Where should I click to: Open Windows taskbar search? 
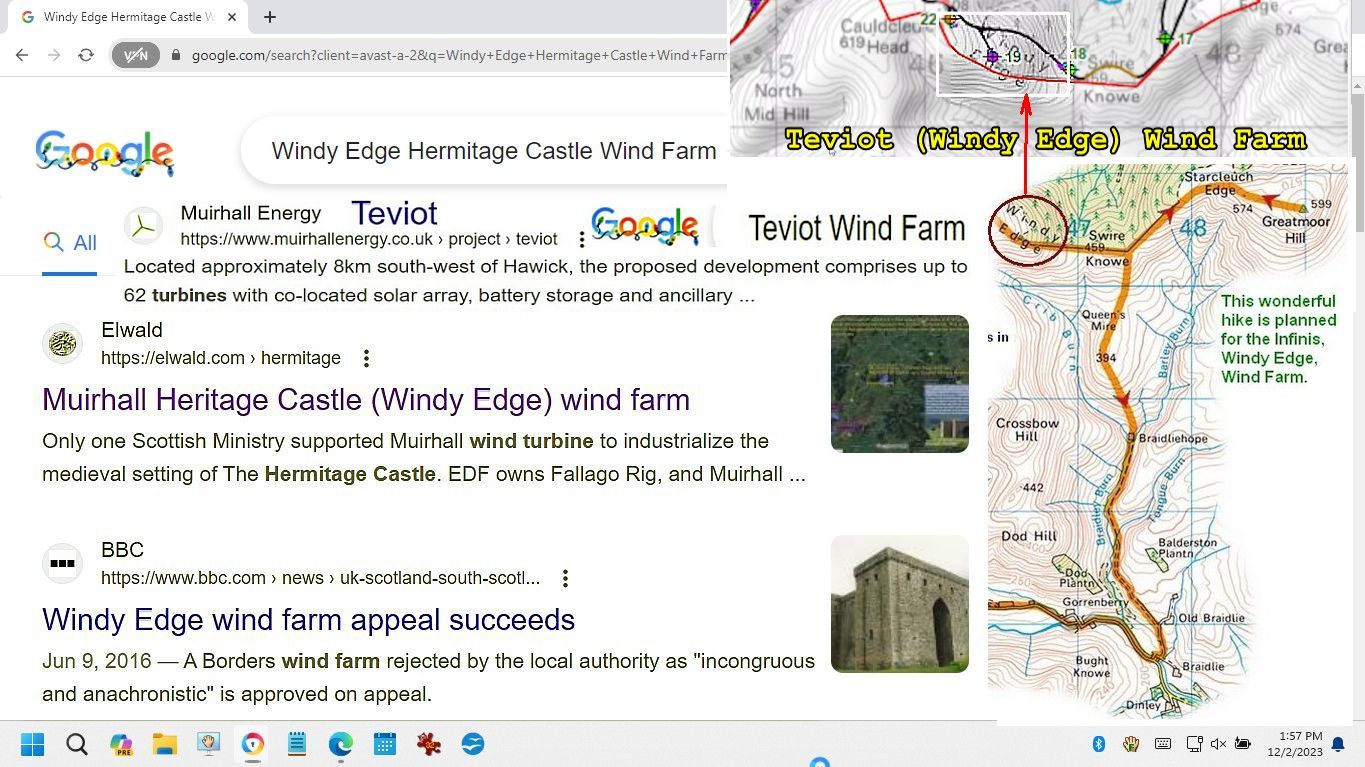(77, 744)
